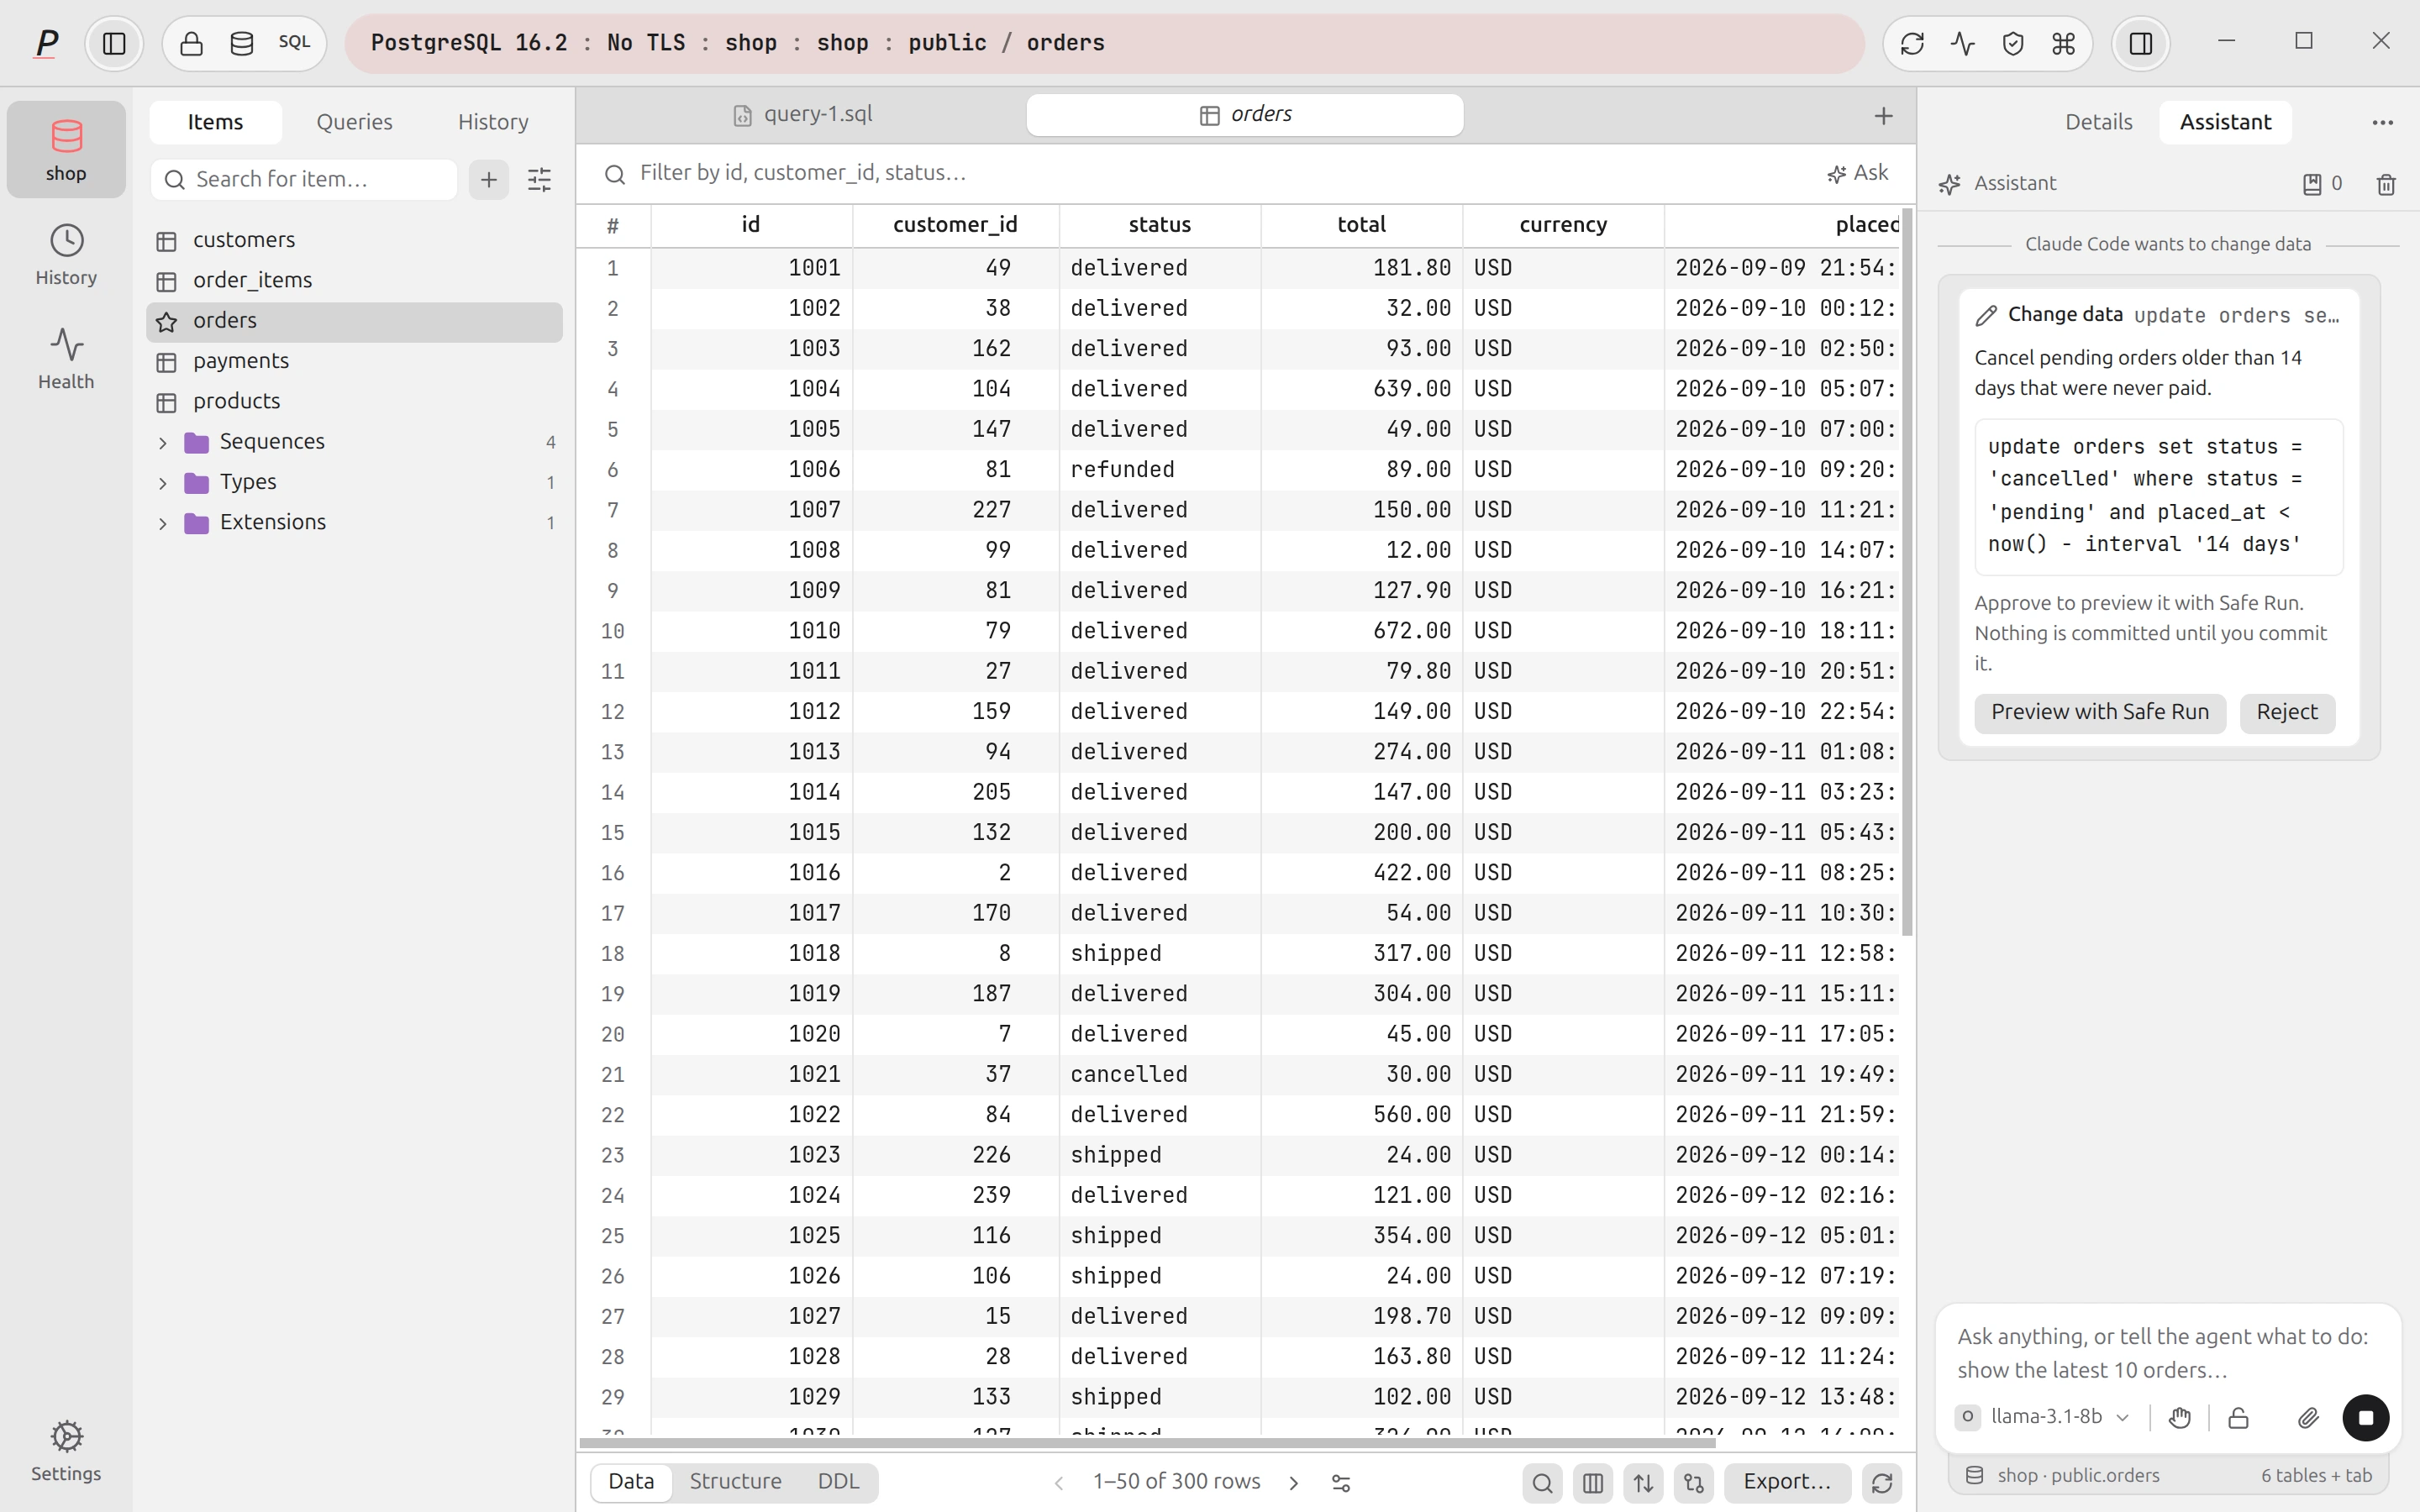Toggle the unlock icon in the assistant input

coord(2238,1418)
